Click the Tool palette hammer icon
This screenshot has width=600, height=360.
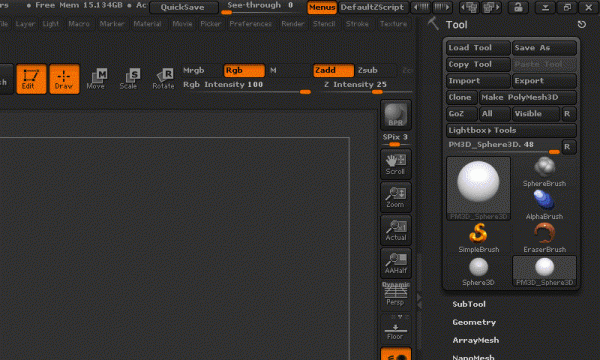(x=433, y=24)
